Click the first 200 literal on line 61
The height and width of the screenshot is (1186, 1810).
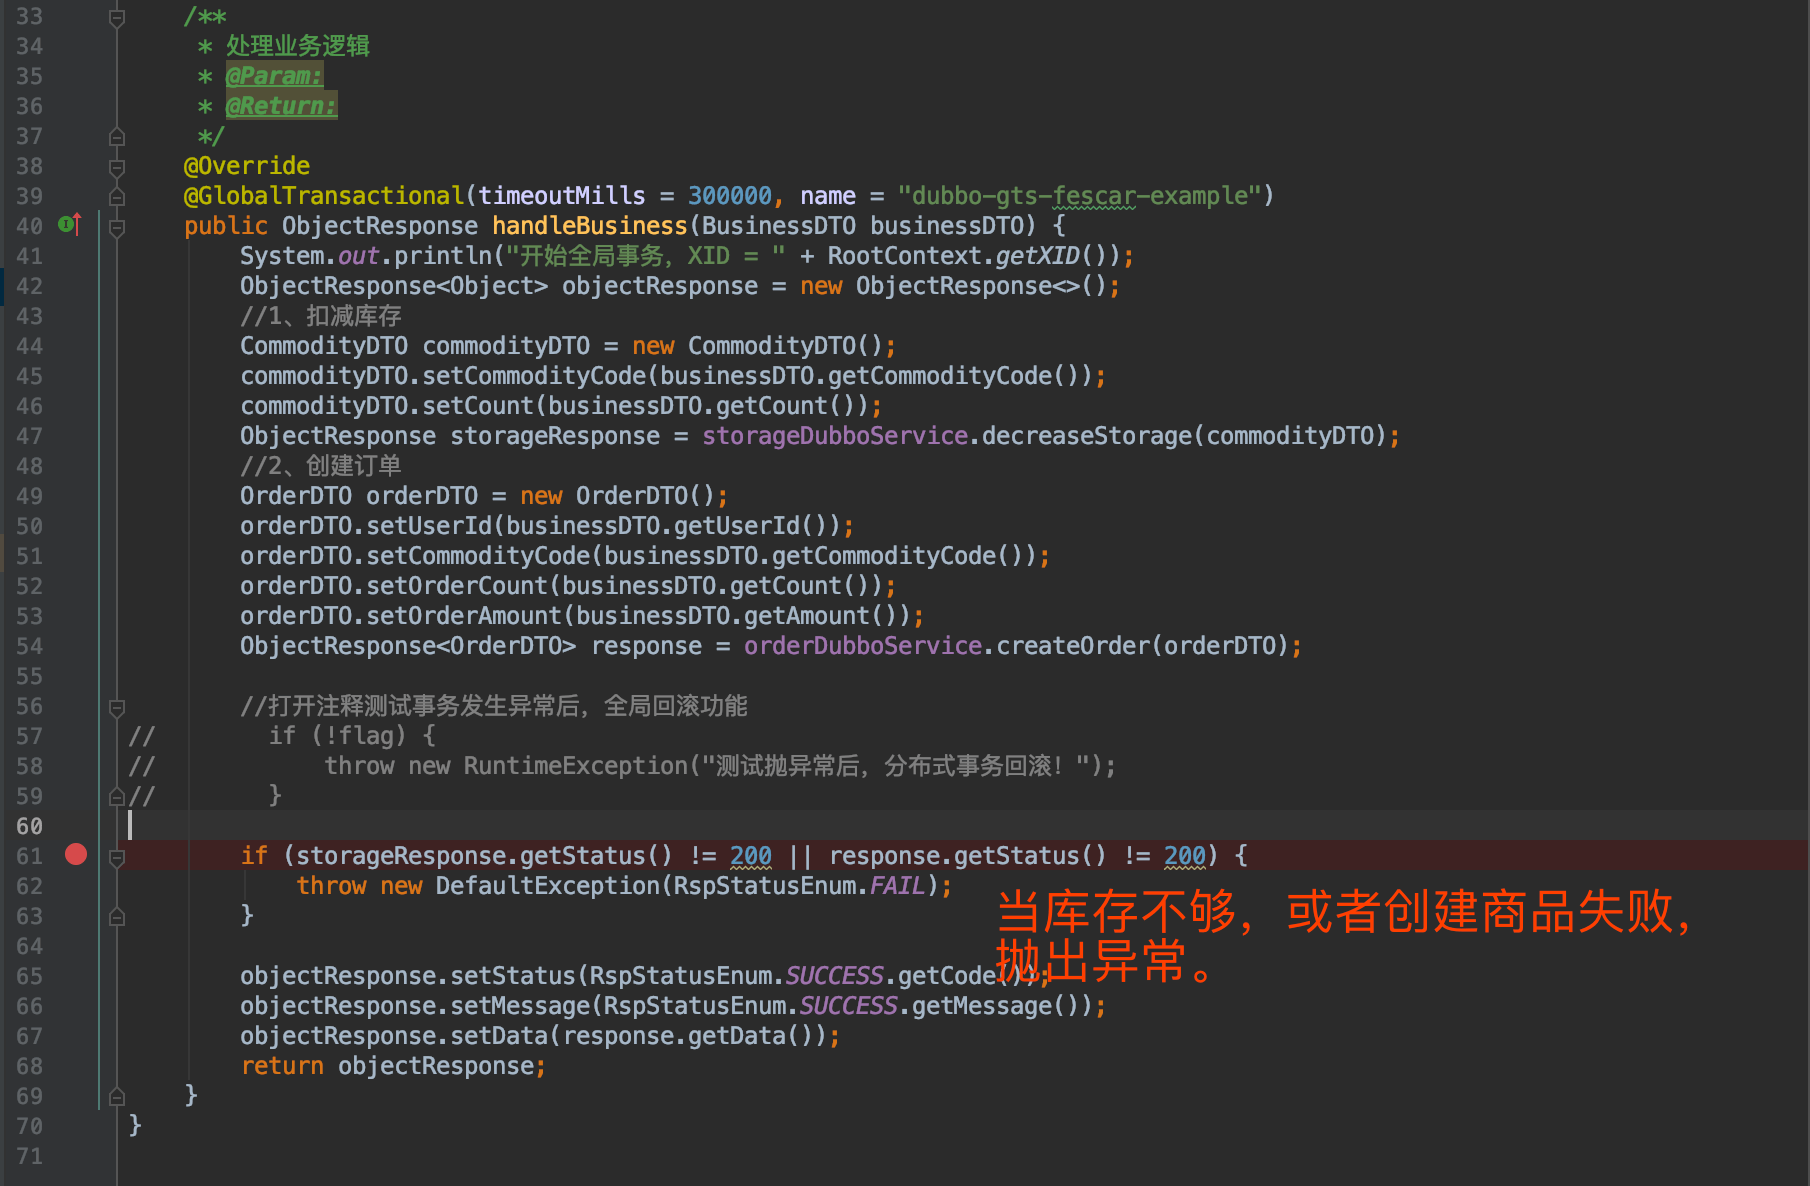coord(751,856)
